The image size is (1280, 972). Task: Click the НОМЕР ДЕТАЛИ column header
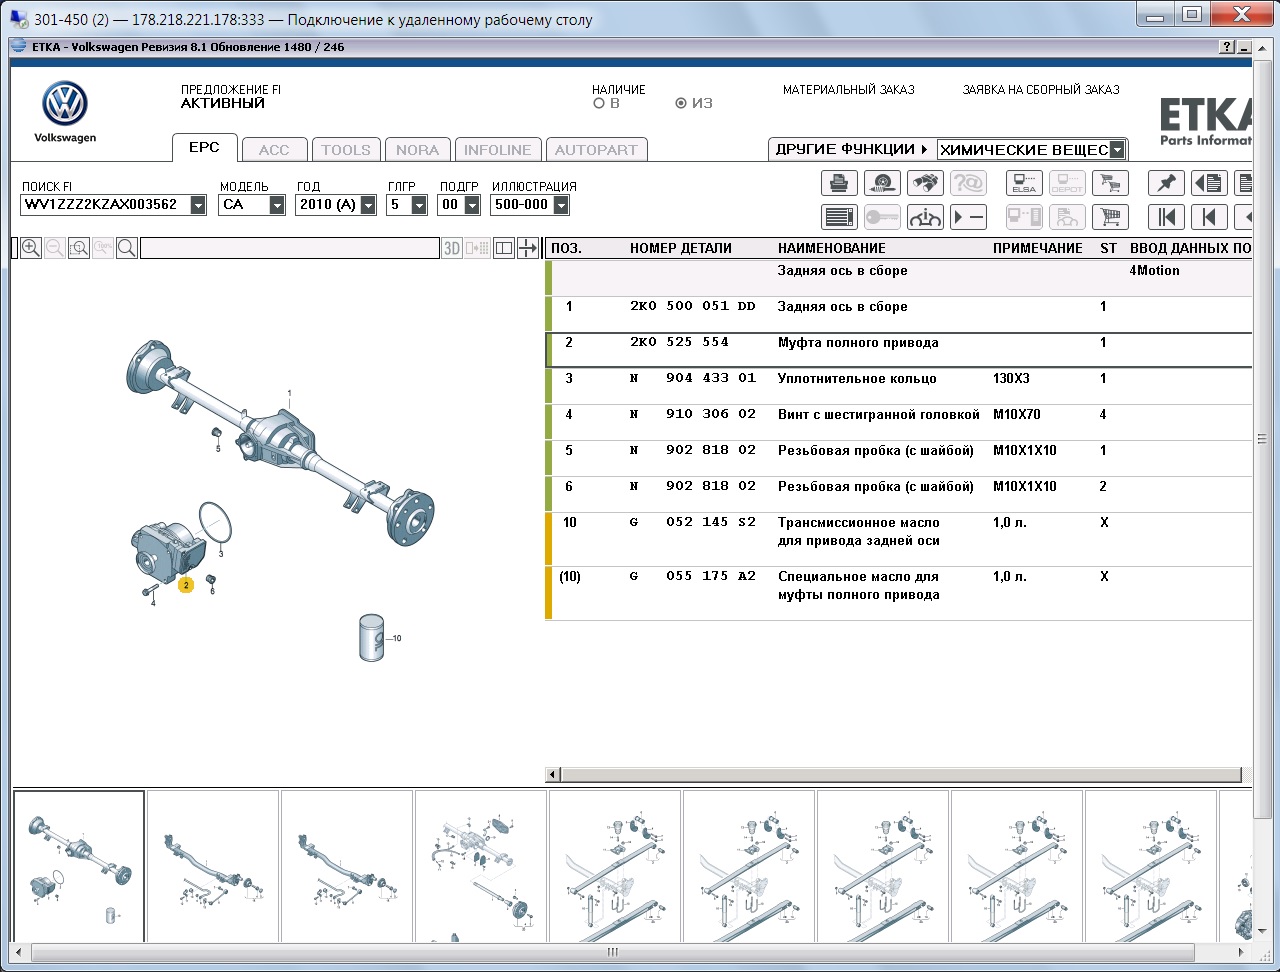click(681, 248)
